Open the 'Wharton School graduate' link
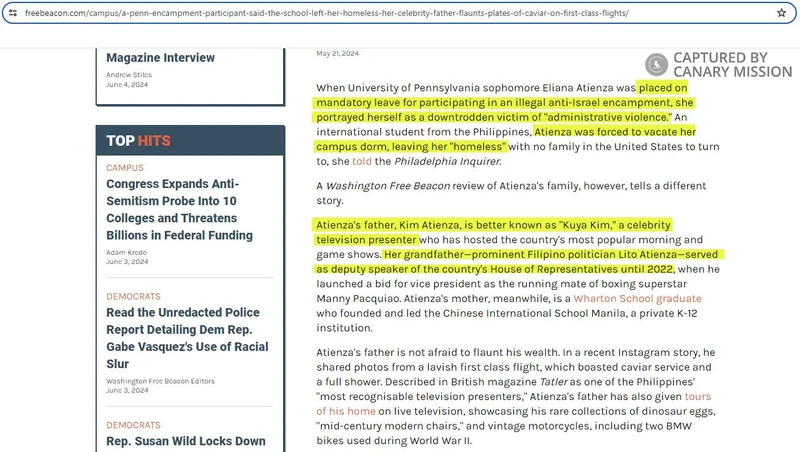Image resolution: width=800 pixels, height=452 pixels. (x=637, y=298)
